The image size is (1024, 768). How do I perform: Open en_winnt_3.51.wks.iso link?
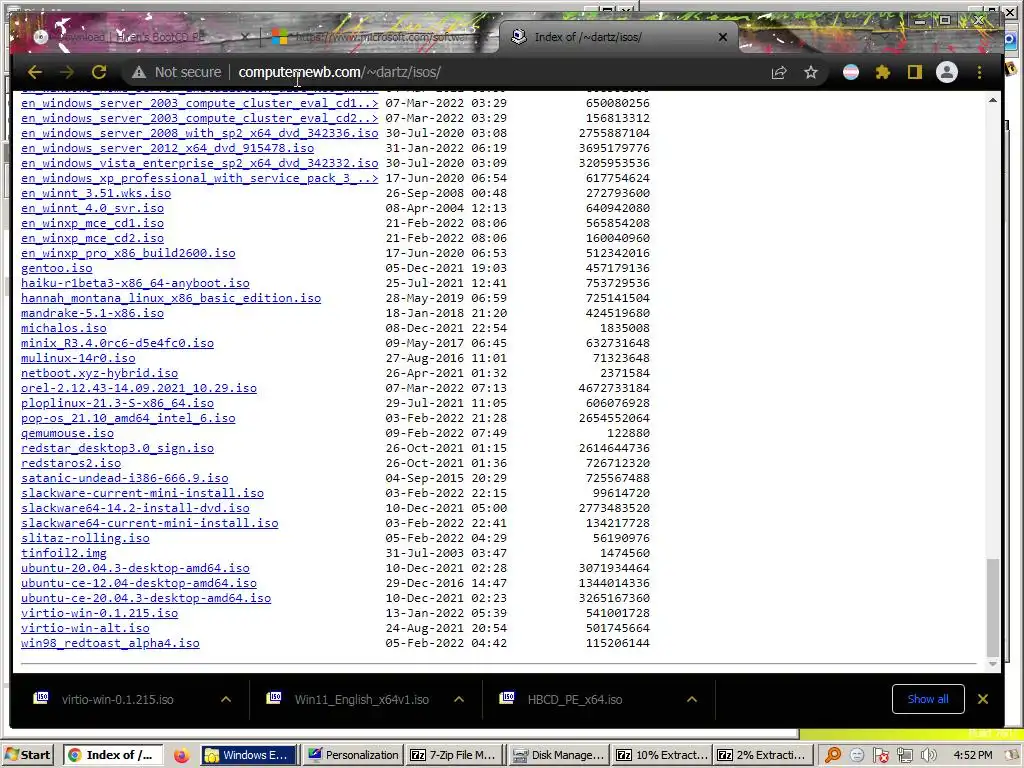(96, 193)
